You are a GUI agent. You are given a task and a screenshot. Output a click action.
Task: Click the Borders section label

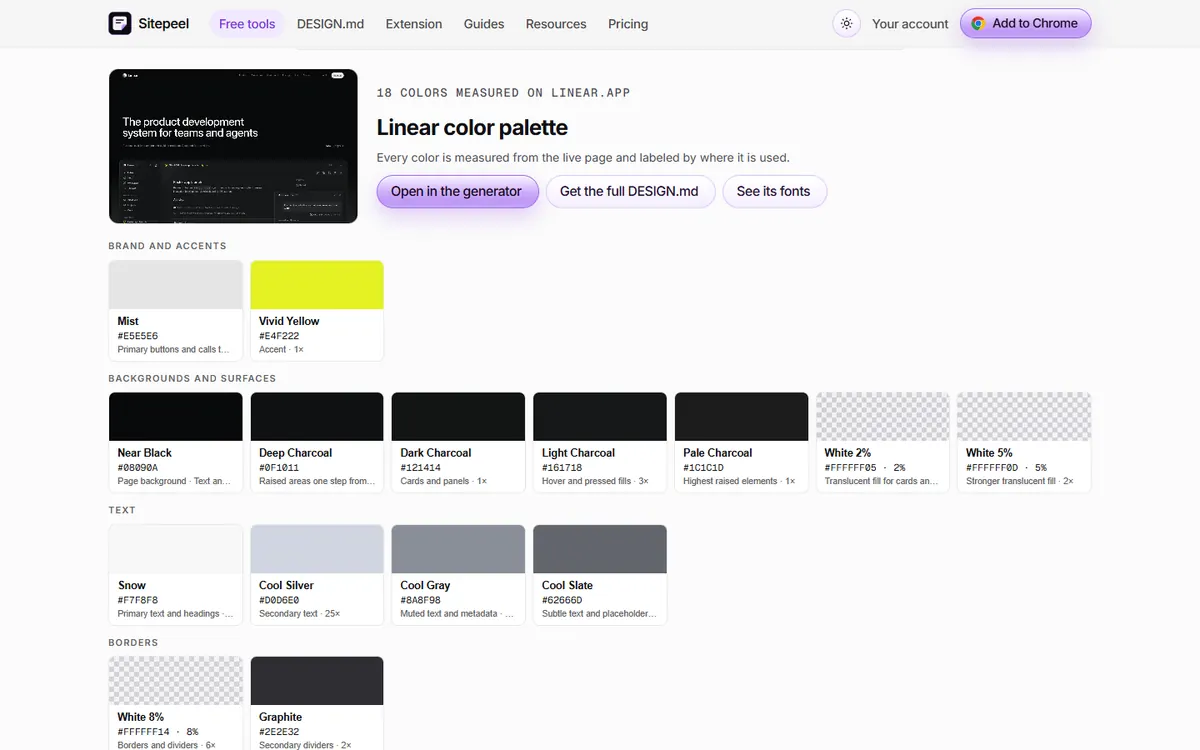133,643
